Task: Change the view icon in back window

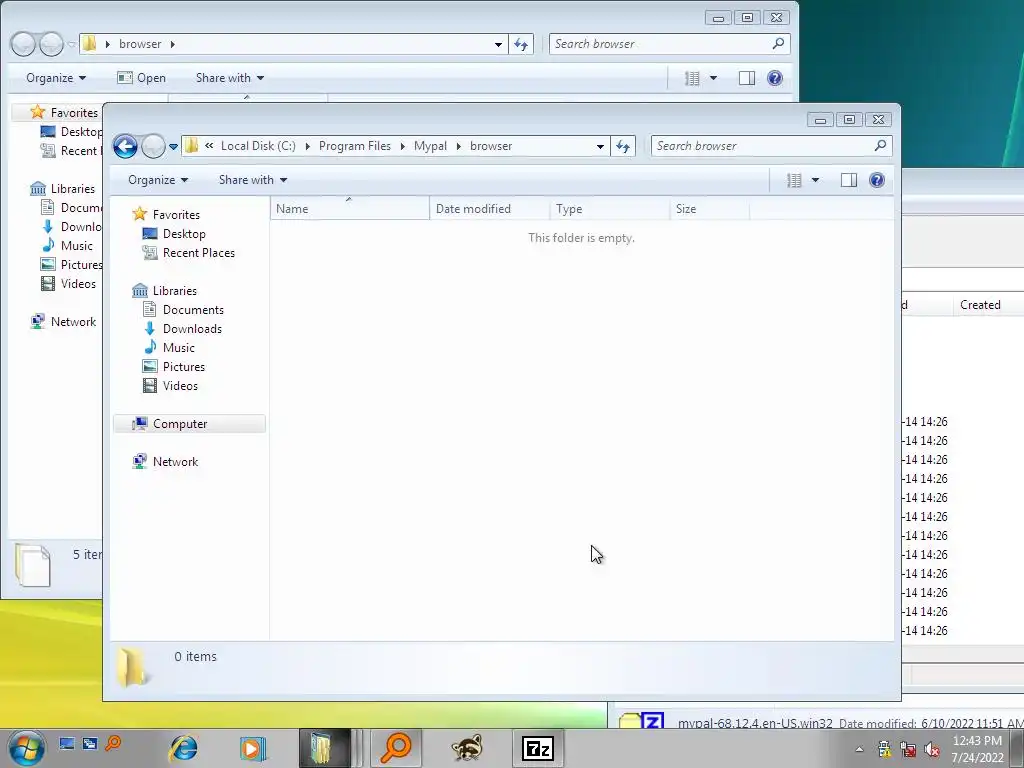Action: [x=692, y=78]
